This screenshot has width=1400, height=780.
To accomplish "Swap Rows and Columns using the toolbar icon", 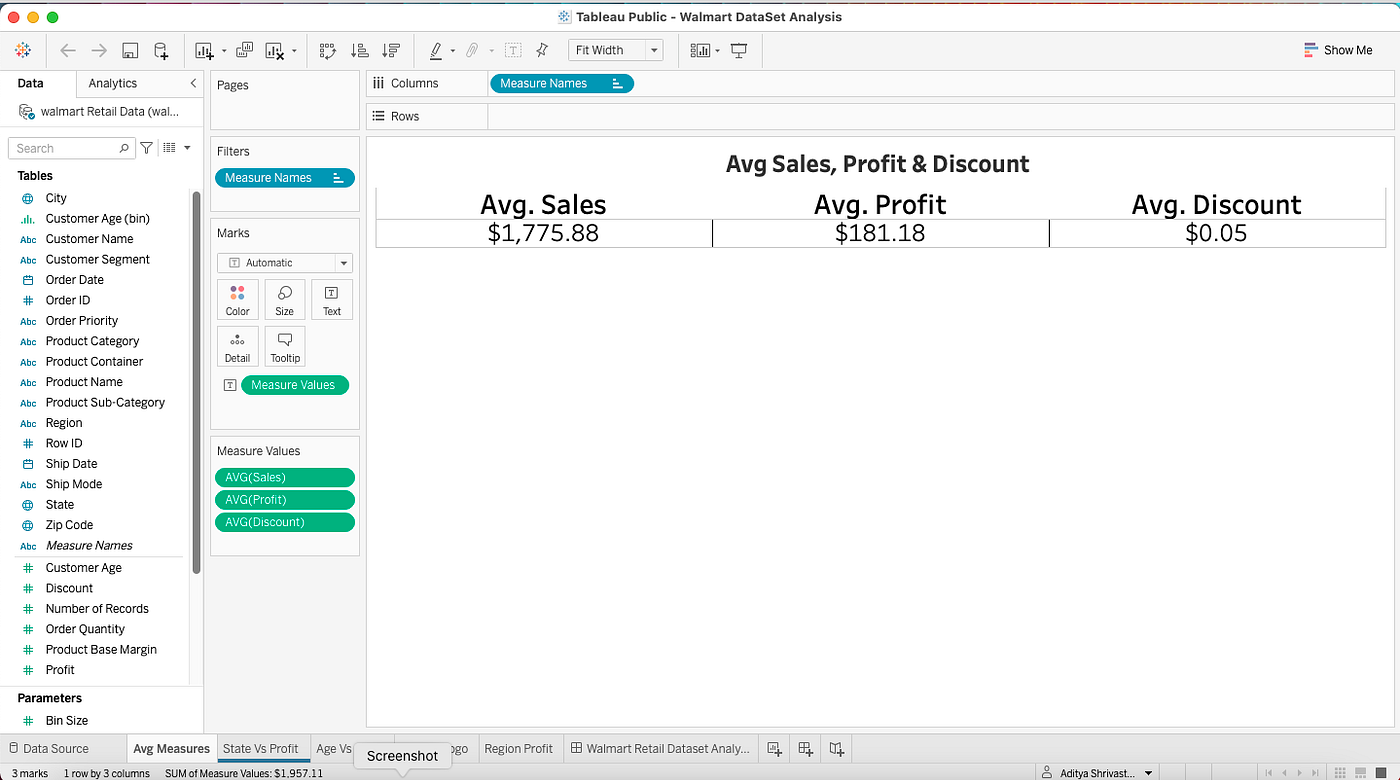I will click(327, 50).
